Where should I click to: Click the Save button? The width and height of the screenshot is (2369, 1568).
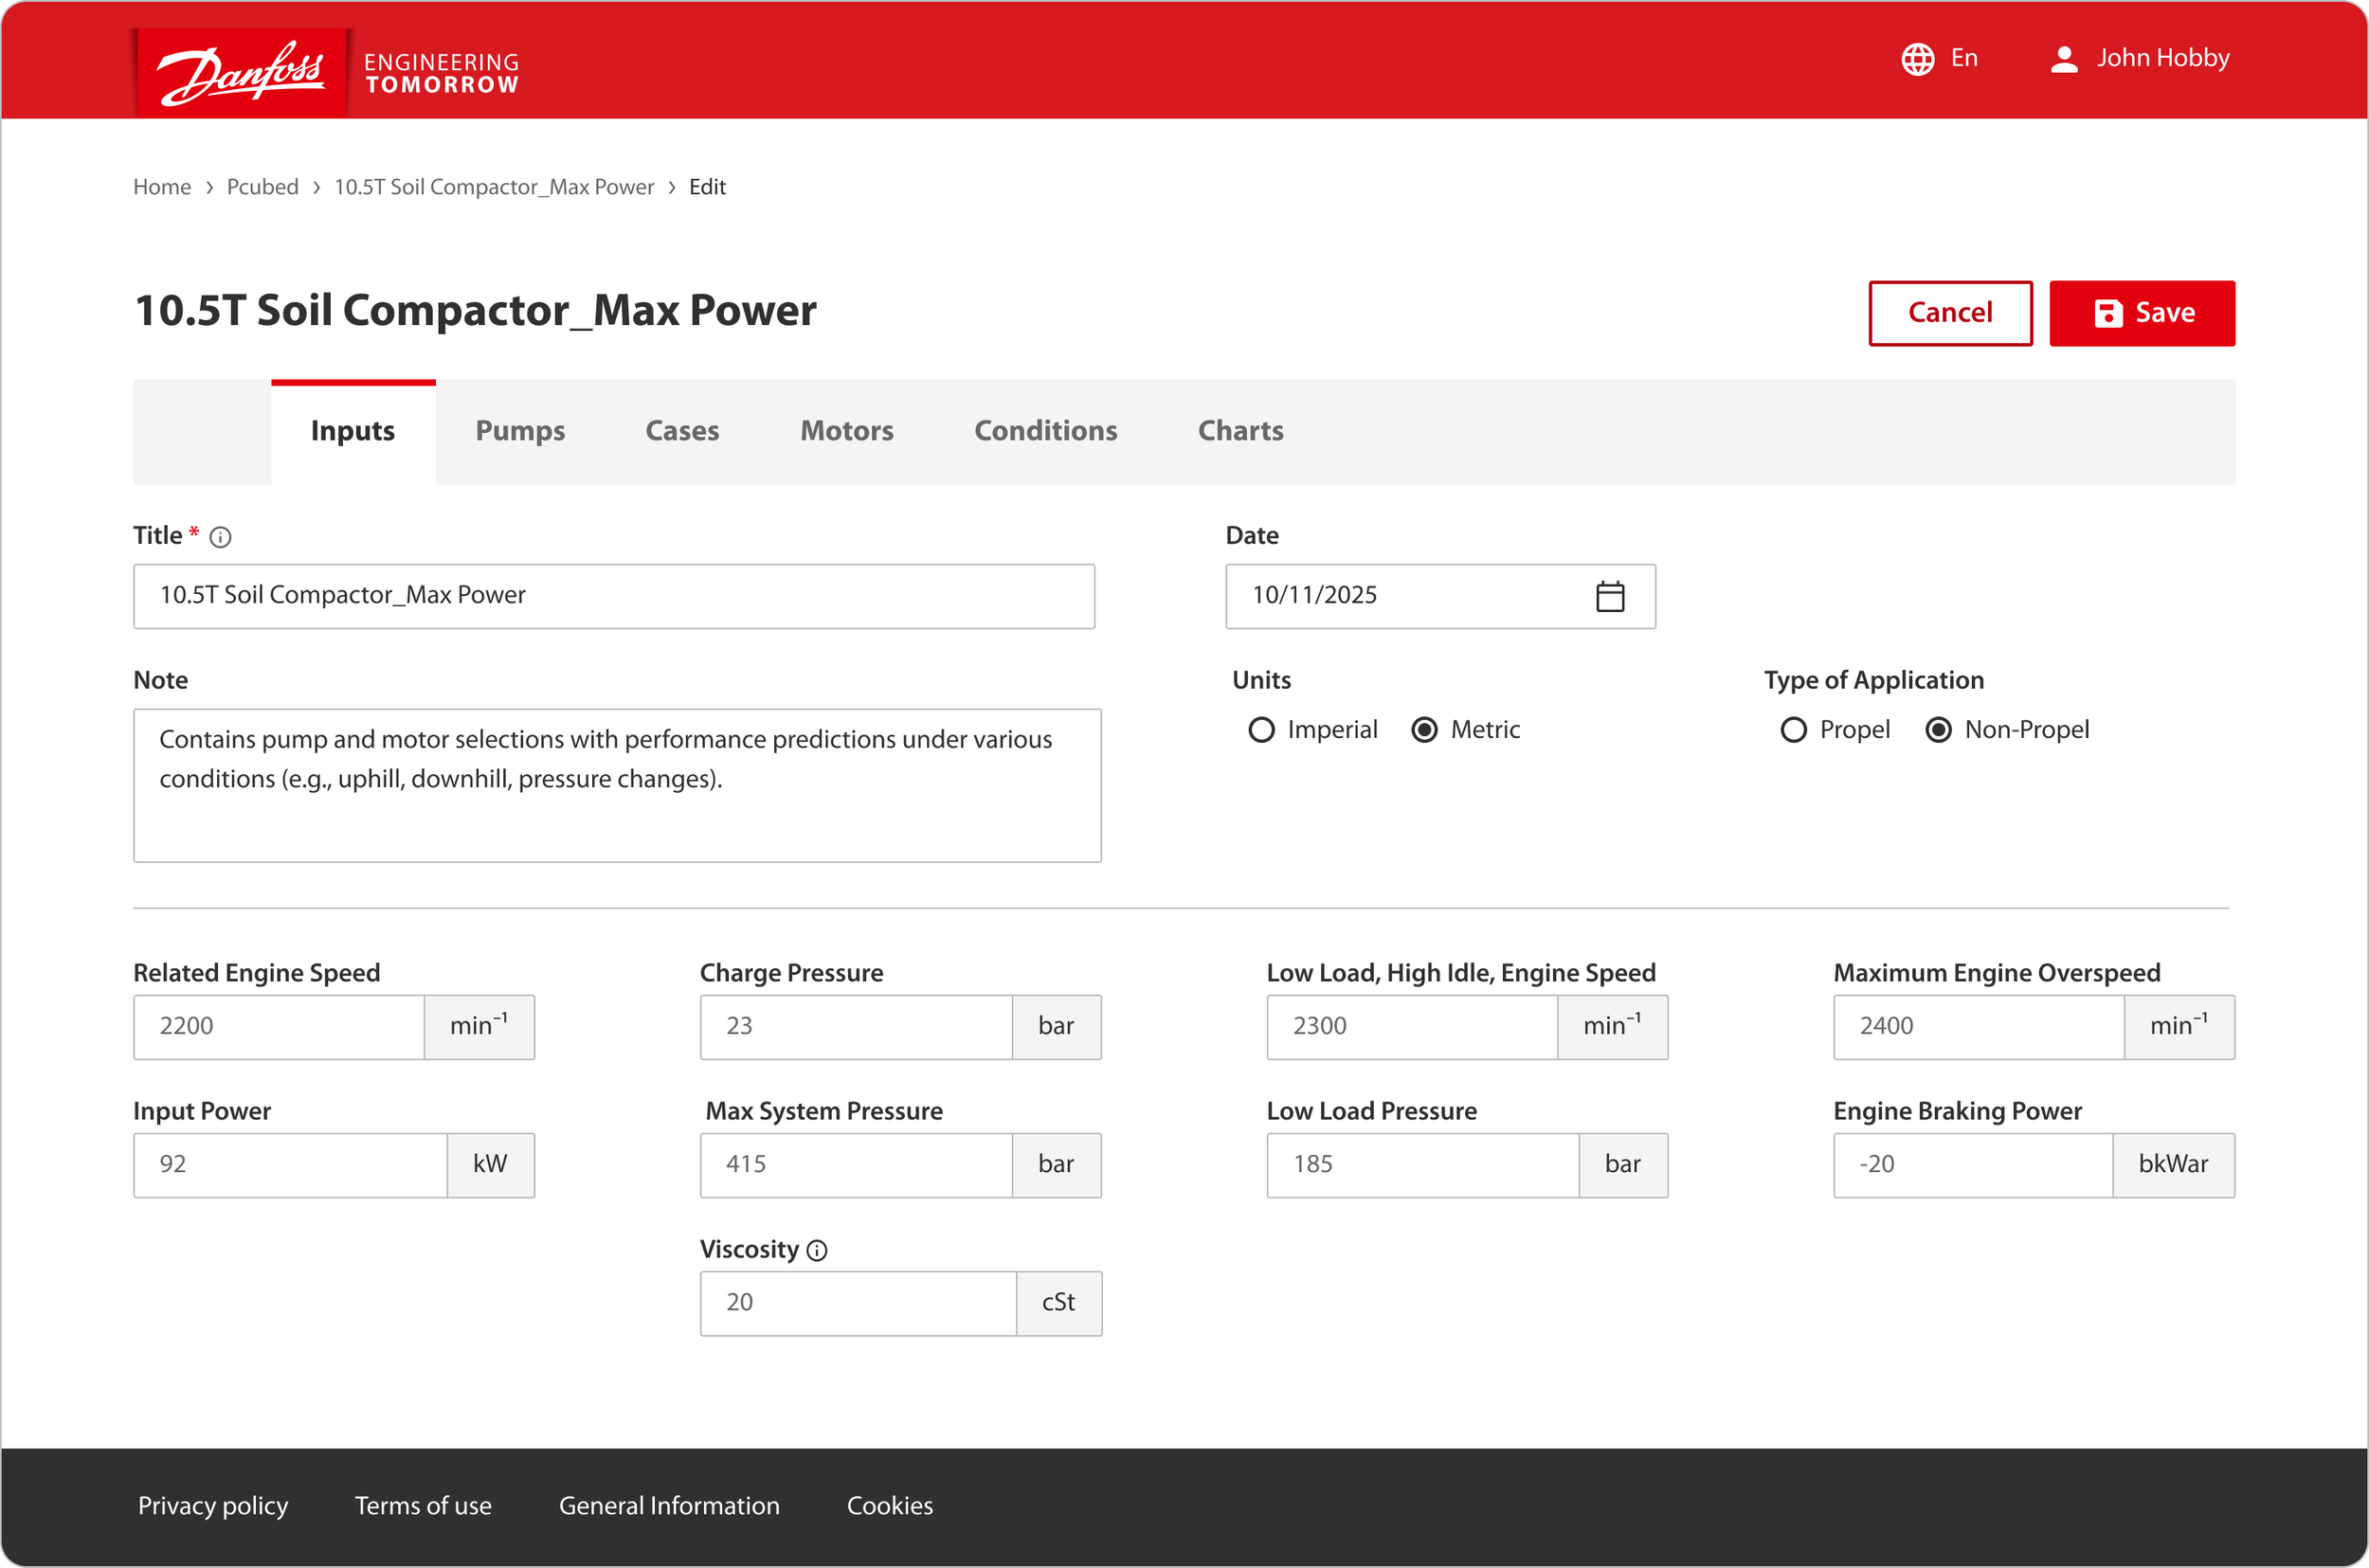(2141, 313)
